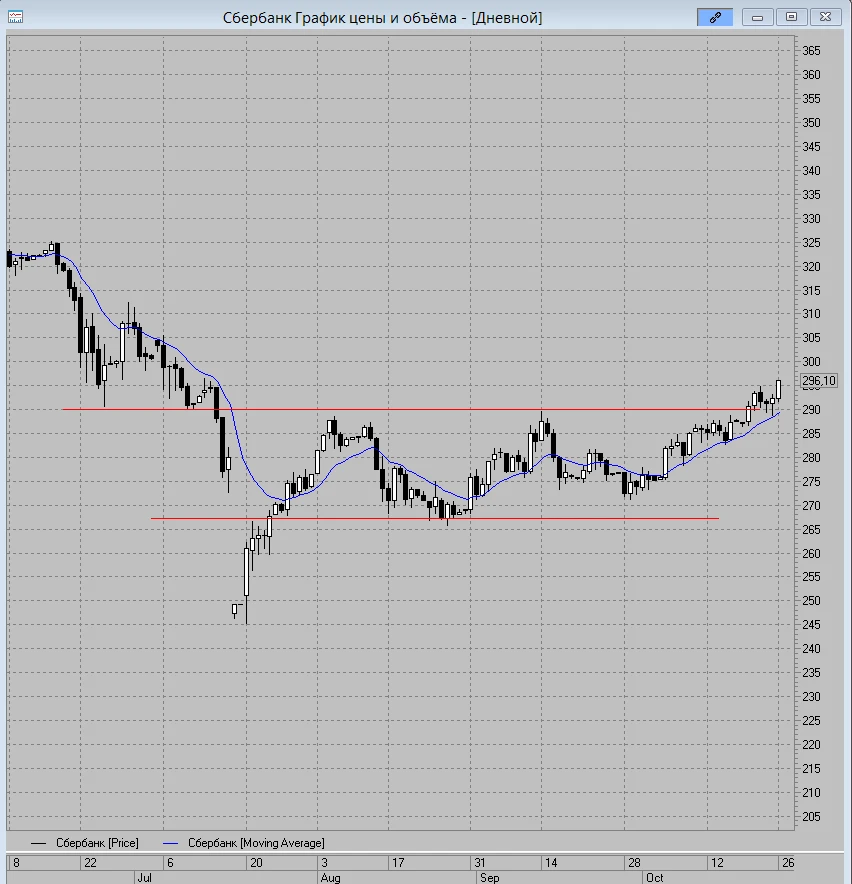This screenshot has width=852, height=884.
Task: Click the window title Сбербанк График цены и объёма
Action: (x=382, y=18)
